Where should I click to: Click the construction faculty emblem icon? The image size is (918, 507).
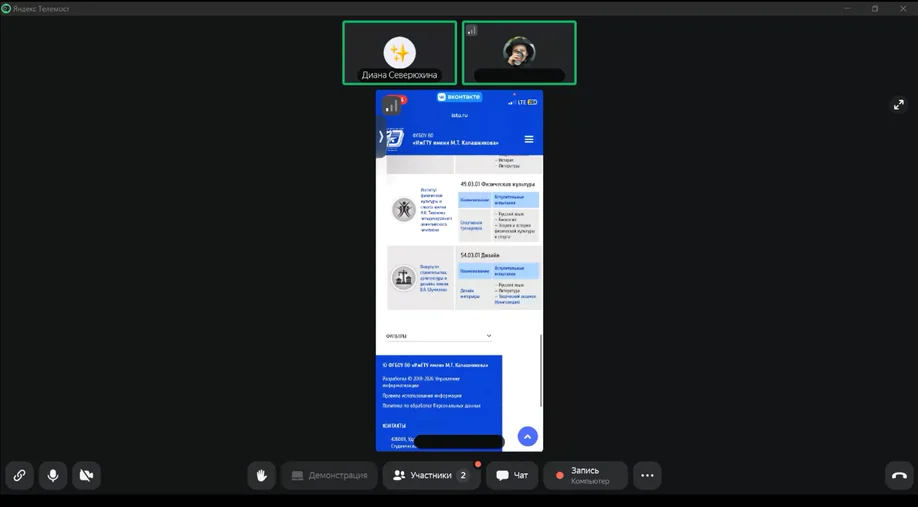click(x=403, y=278)
